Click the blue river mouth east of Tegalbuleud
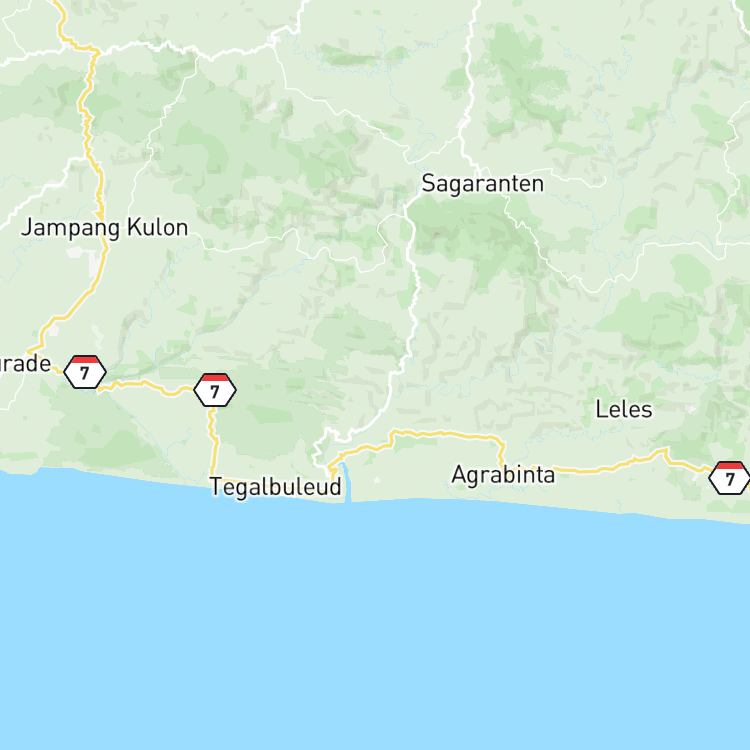Viewport: 750px width, 750px height. [346, 481]
